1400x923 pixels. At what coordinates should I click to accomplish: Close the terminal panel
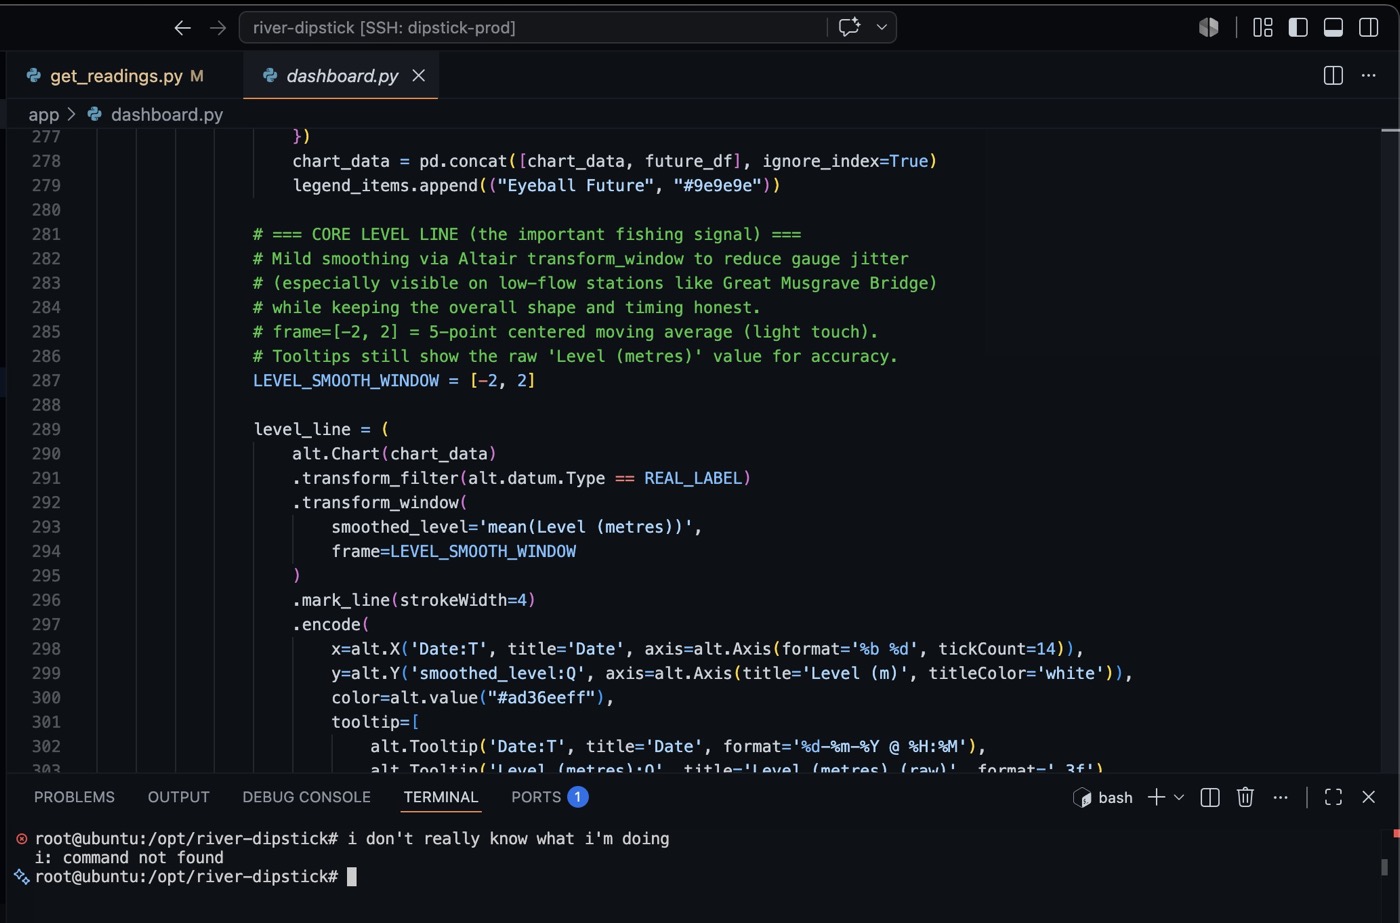(x=1369, y=797)
